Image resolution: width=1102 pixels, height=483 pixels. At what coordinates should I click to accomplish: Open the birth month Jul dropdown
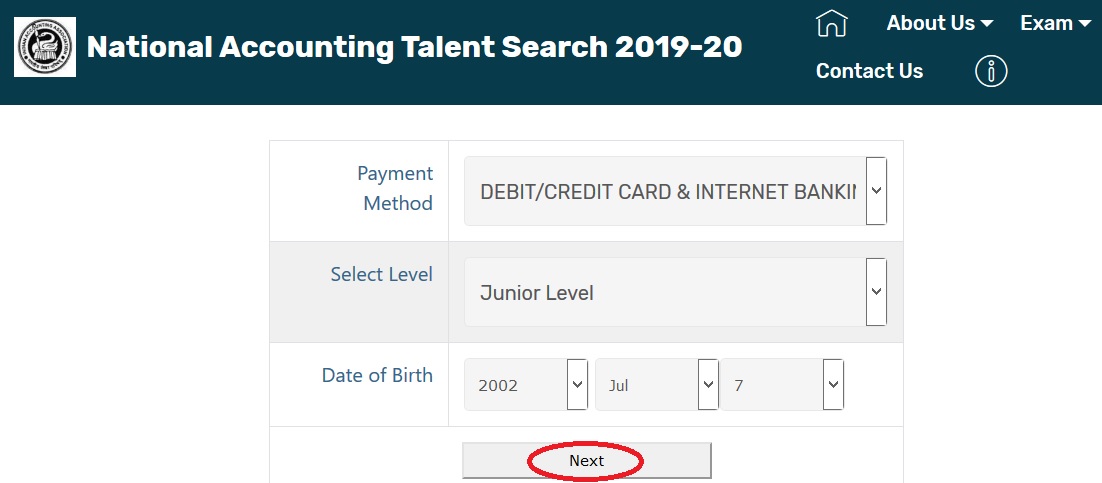[x=656, y=385]
